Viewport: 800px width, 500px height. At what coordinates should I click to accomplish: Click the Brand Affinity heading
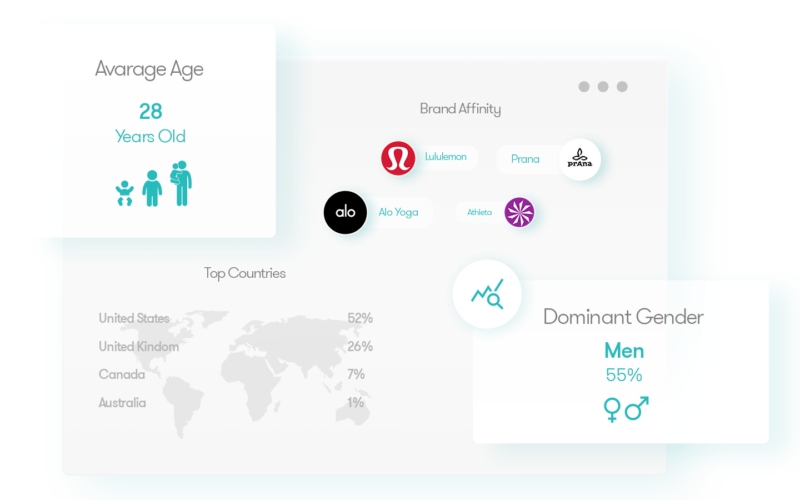coord(460,109)
